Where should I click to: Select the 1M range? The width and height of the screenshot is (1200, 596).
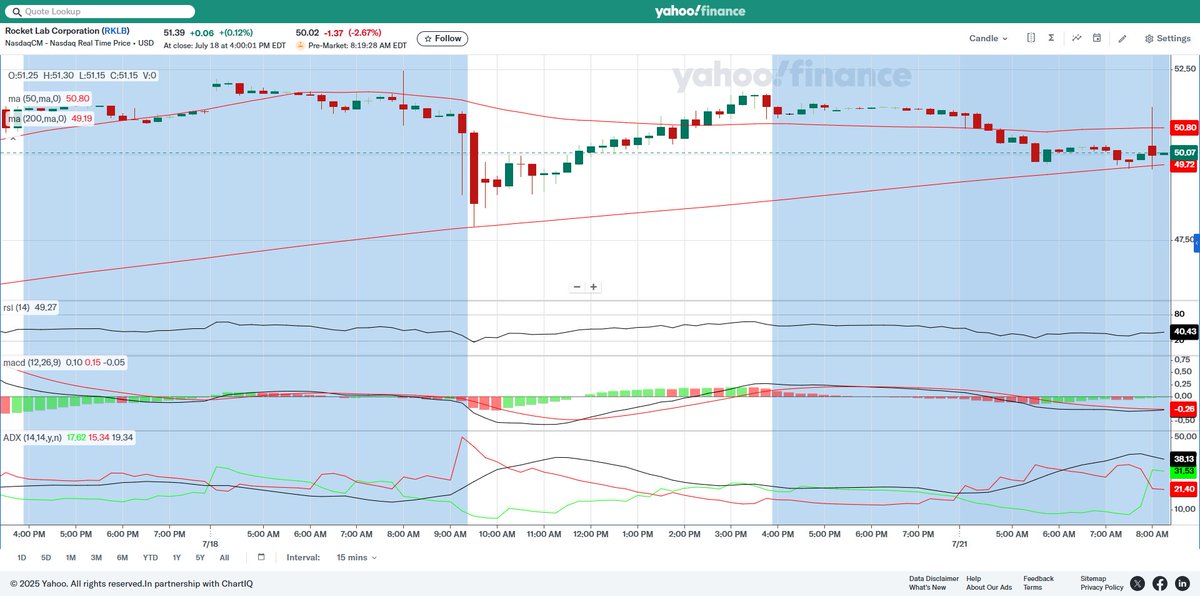point(71,557)
